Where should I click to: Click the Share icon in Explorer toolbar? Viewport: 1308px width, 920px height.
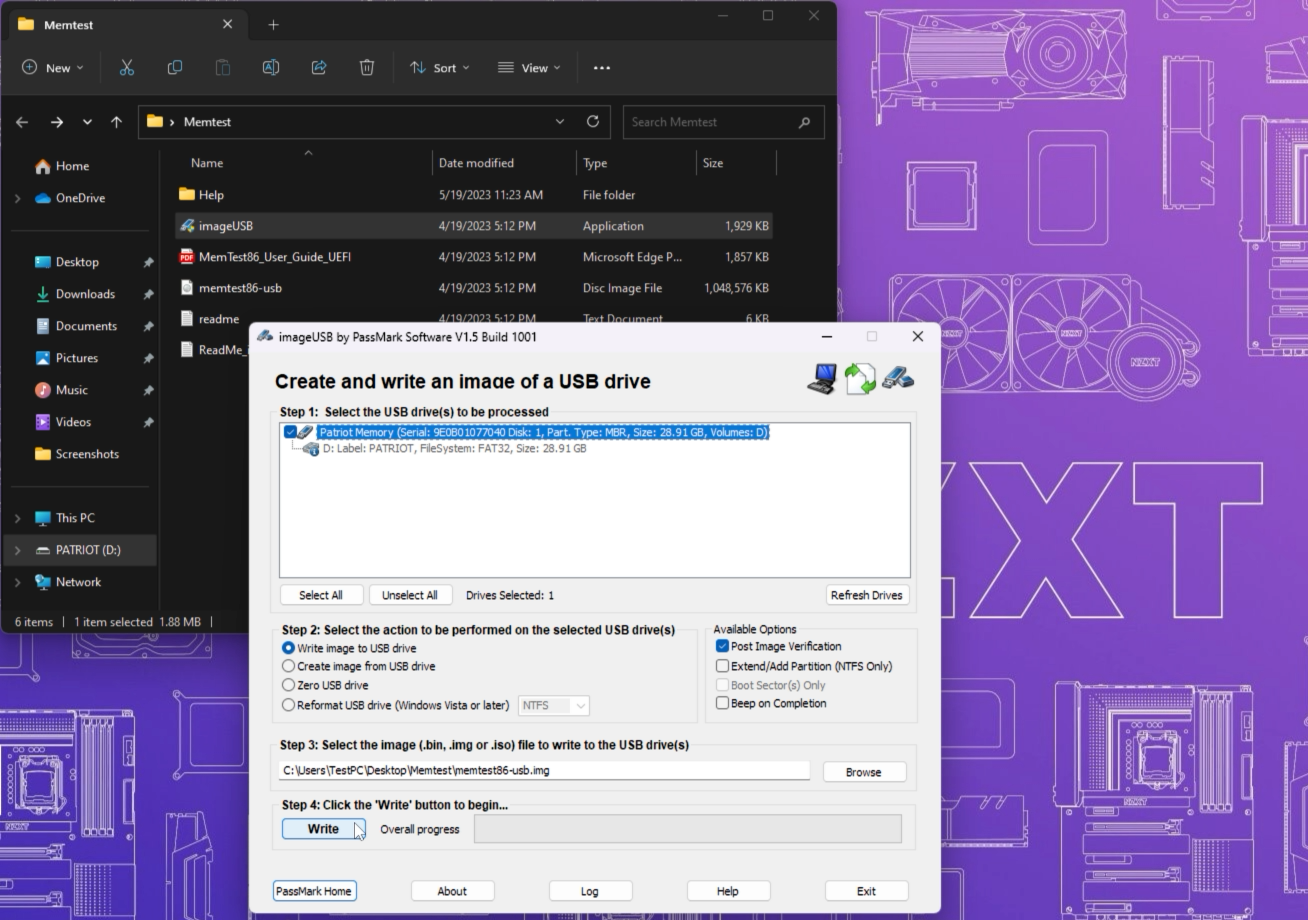coord(318,67)
